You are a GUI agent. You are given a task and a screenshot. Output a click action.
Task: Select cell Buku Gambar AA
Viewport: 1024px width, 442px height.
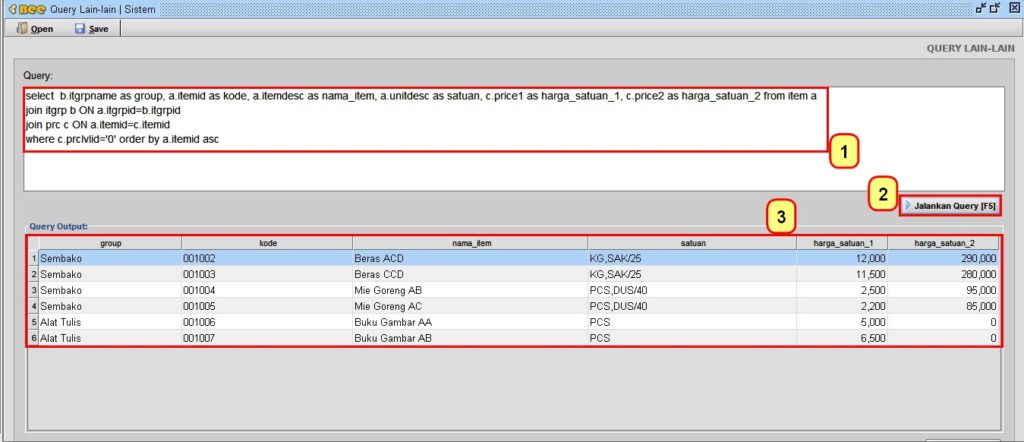470,322
